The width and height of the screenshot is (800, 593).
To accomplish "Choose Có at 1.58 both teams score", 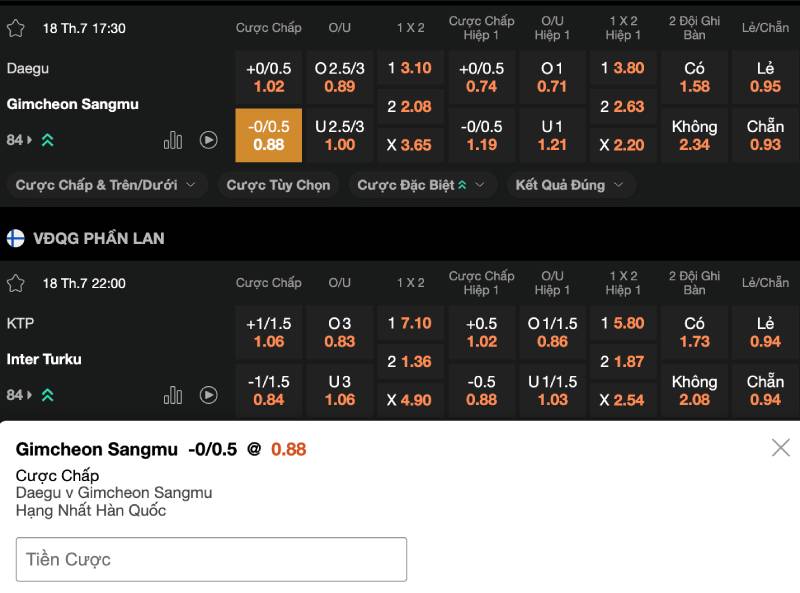I will tap(694, 77).
